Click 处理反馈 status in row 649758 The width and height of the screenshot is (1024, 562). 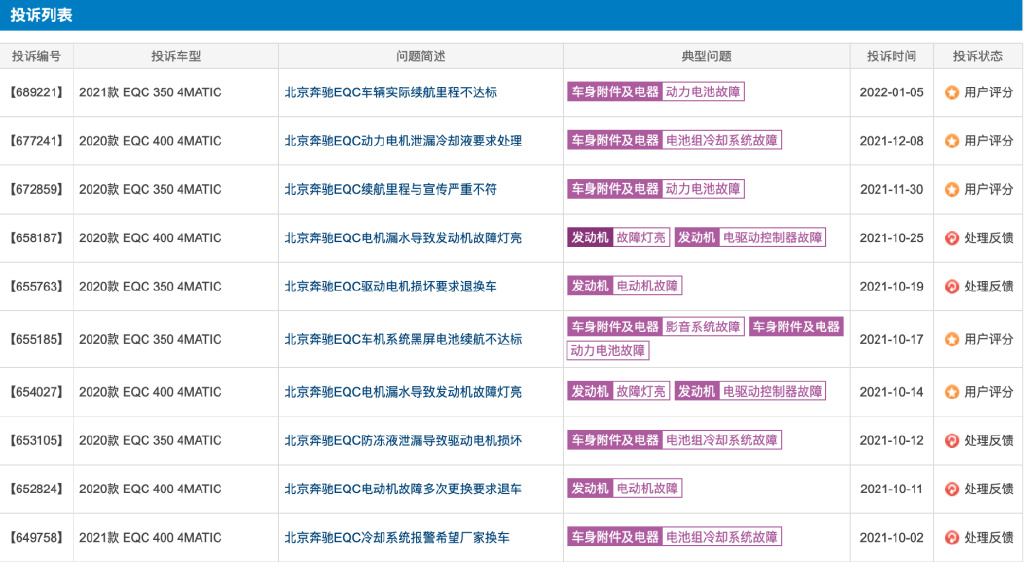click(x=989, y=538)
